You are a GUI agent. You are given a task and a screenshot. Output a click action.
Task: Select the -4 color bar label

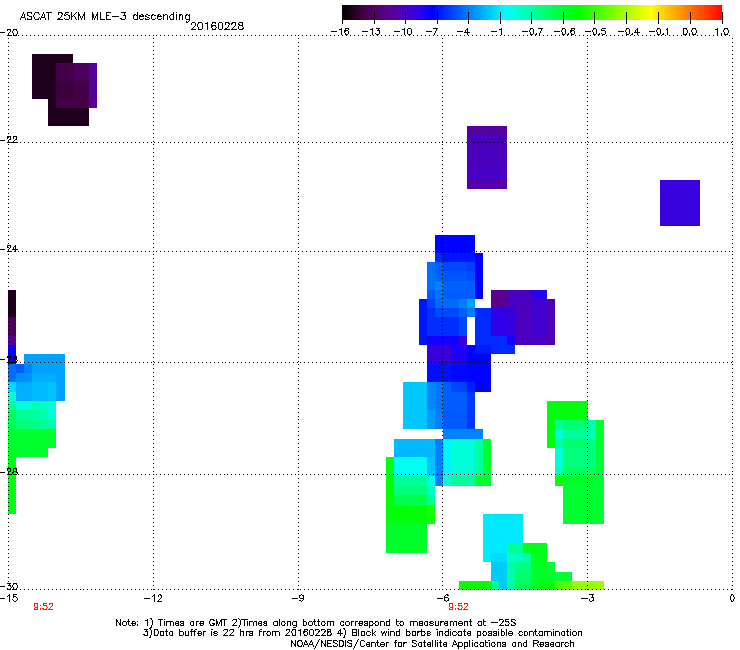click(x=463, y=32)
